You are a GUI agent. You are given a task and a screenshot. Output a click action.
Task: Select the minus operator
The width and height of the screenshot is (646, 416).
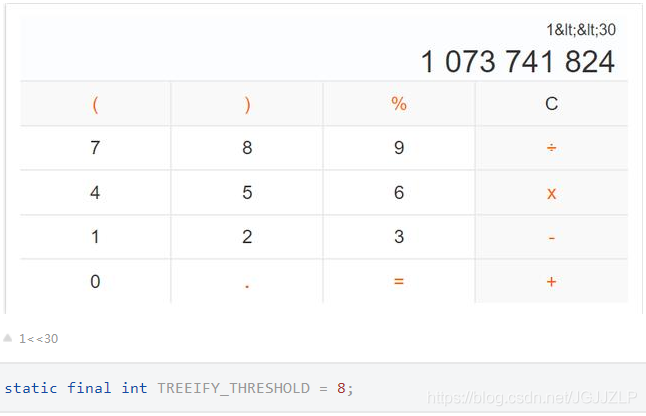click(x=552, y=237)
